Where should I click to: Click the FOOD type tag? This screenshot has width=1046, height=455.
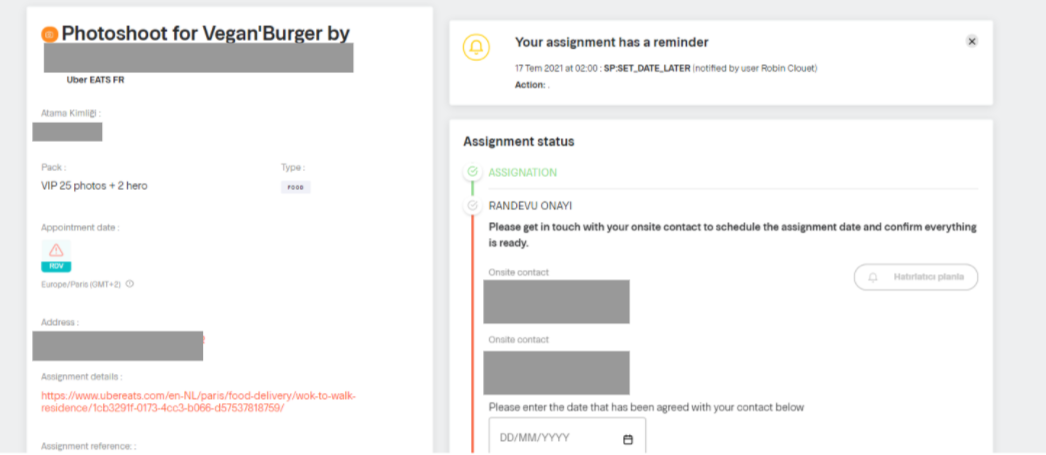click(x=296, y=187)
